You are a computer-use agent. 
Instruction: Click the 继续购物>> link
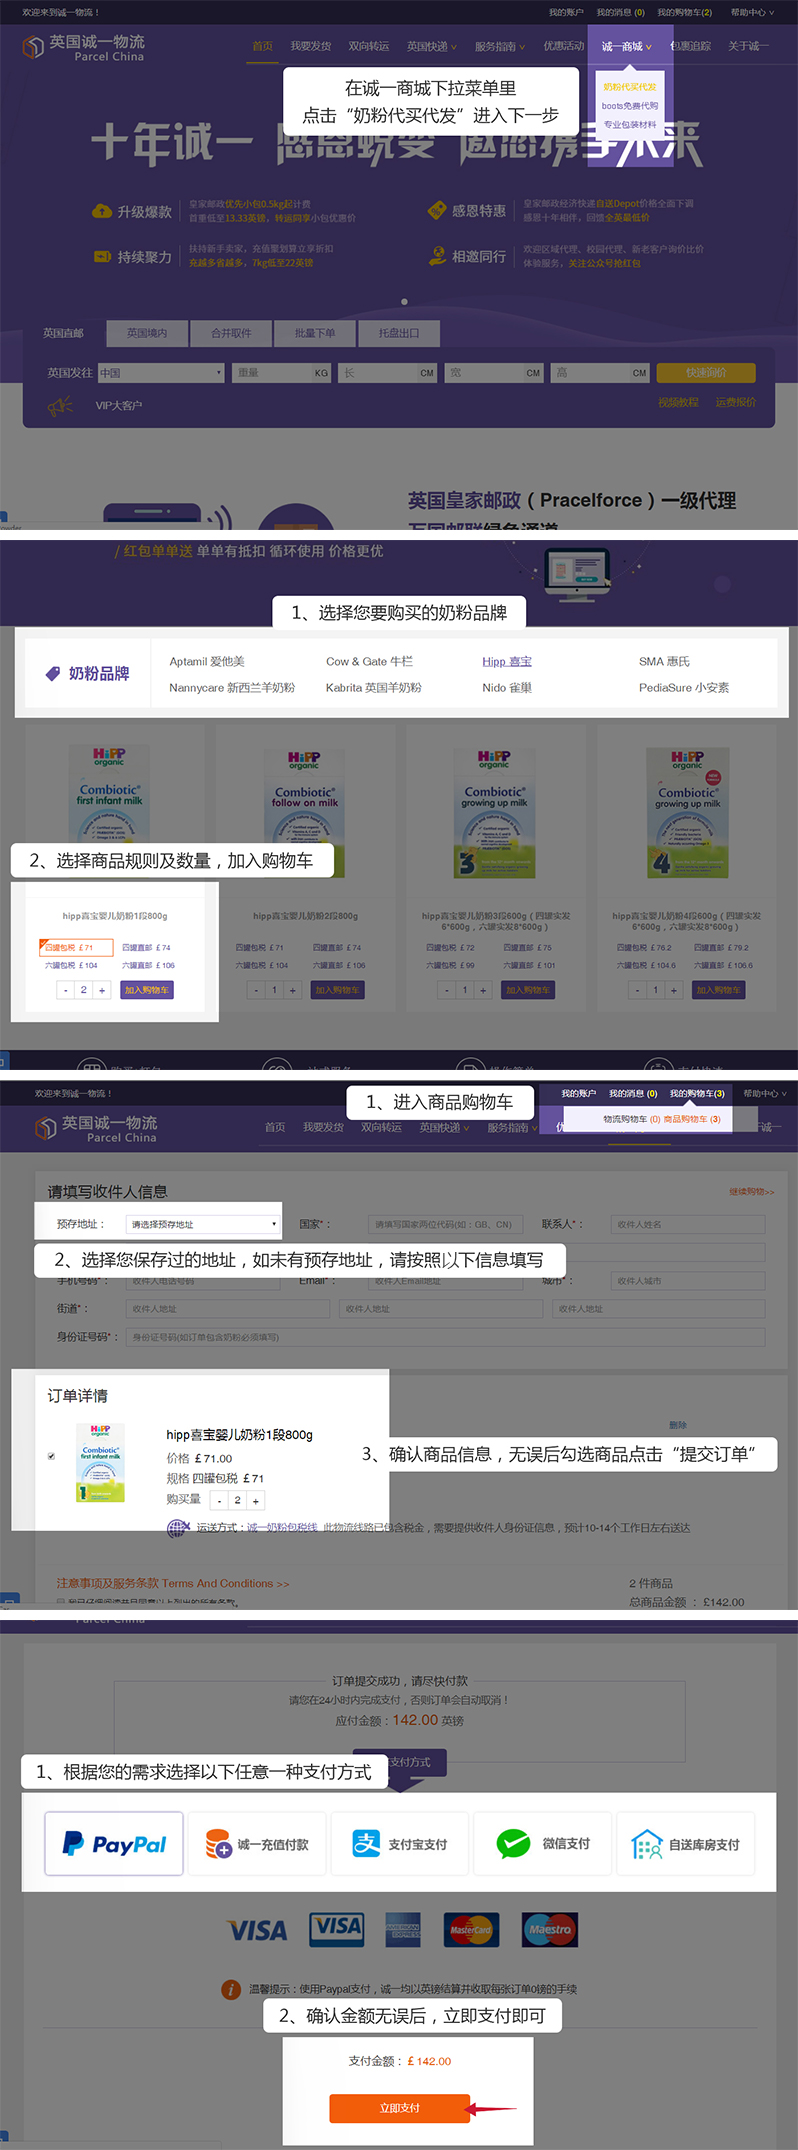pos(752,1191)
